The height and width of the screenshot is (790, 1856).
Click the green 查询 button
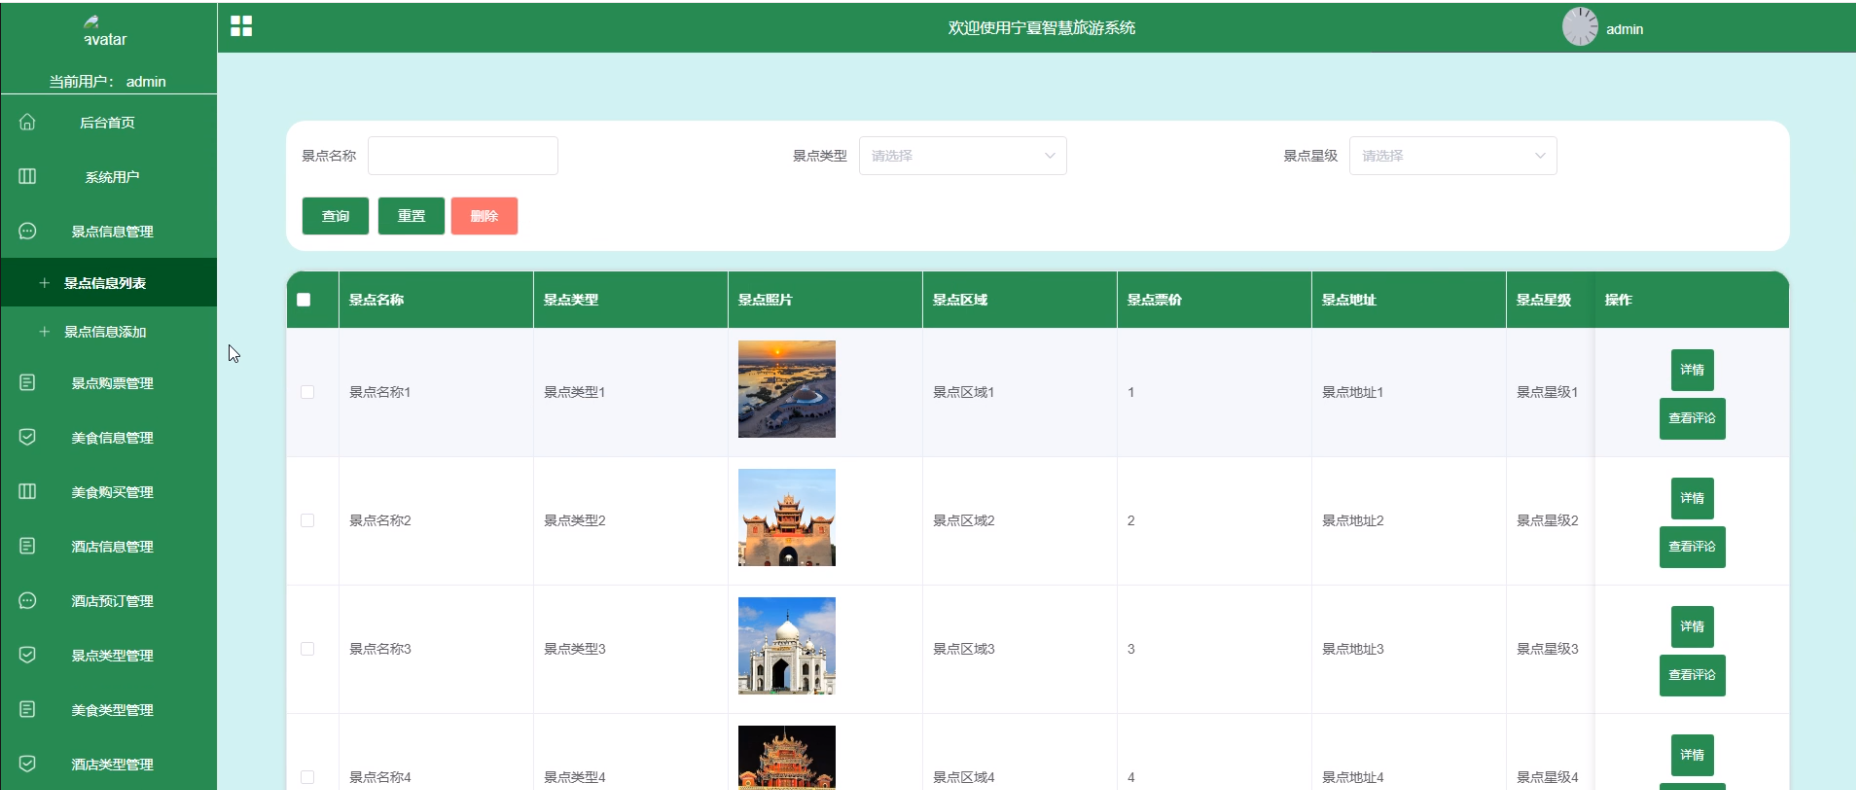click(x=335, y=216)
